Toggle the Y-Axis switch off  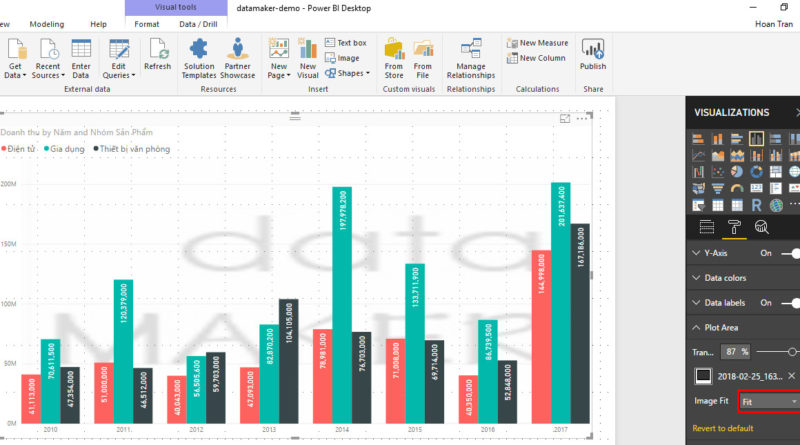[x=788, y=253]
